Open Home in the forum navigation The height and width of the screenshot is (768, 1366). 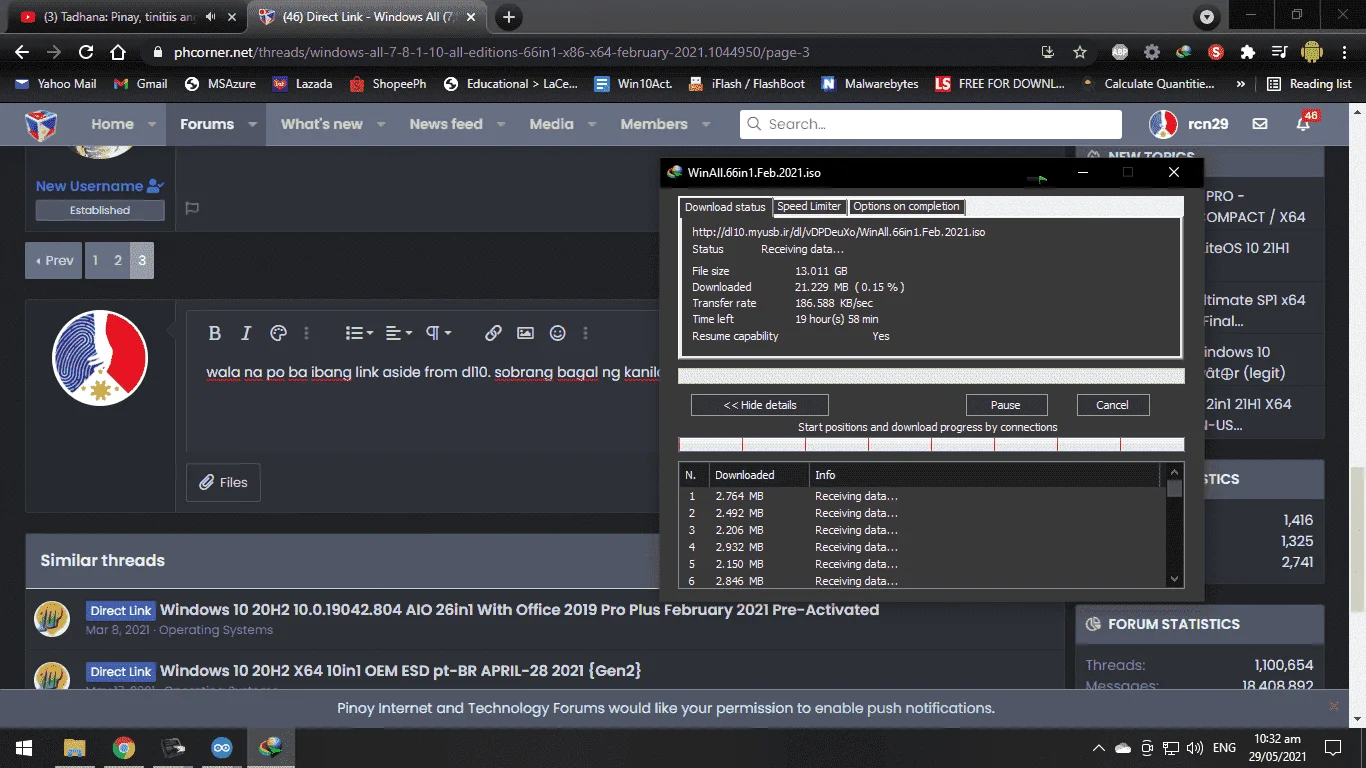point(112,124)
